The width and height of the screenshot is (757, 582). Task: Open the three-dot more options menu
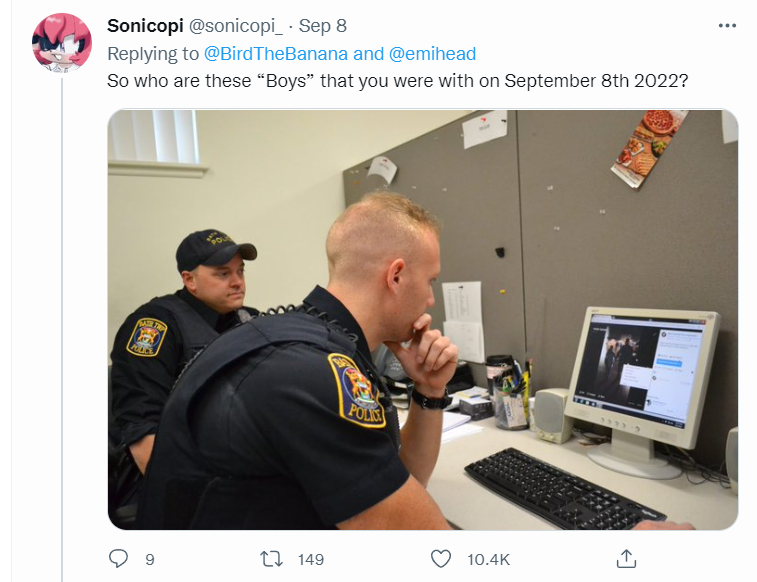(x=727, y=26)
